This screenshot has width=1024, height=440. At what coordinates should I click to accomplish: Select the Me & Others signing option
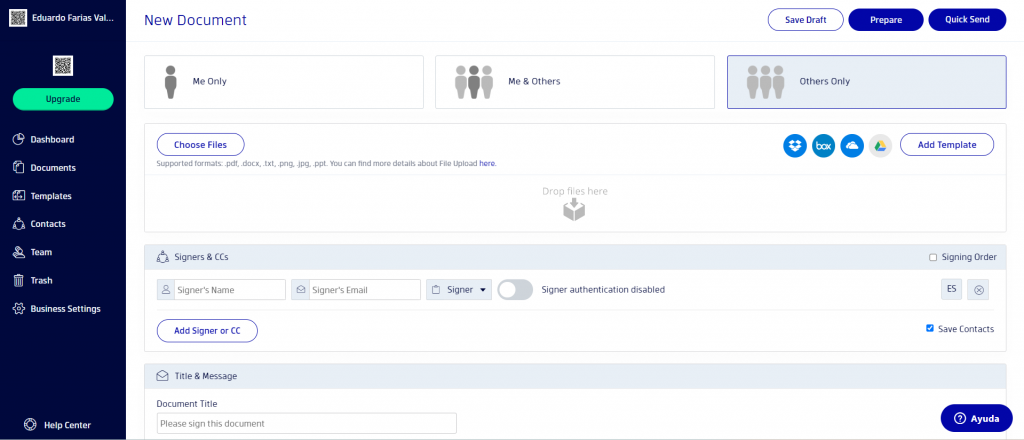pos(575,81)
